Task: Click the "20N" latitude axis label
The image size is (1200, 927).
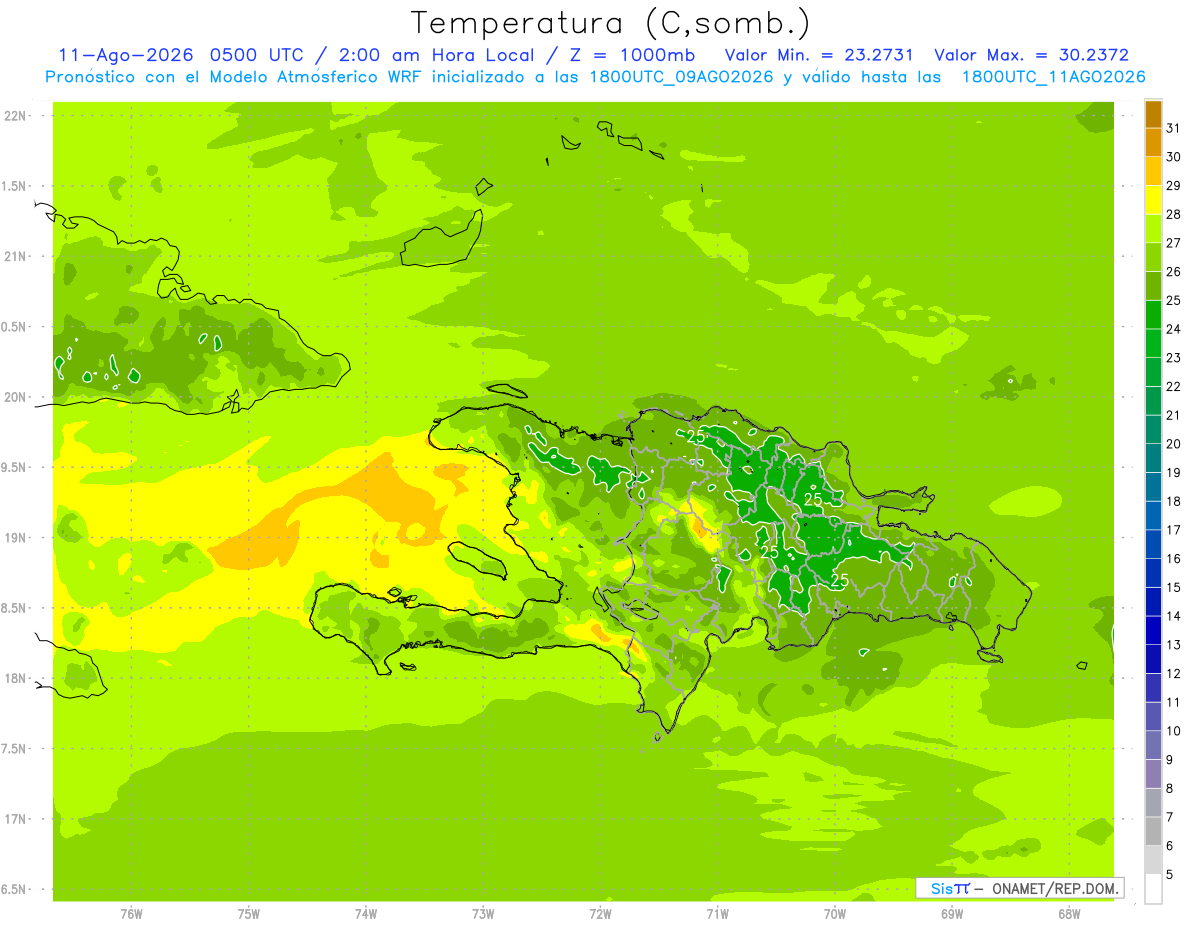Action: 14,397
